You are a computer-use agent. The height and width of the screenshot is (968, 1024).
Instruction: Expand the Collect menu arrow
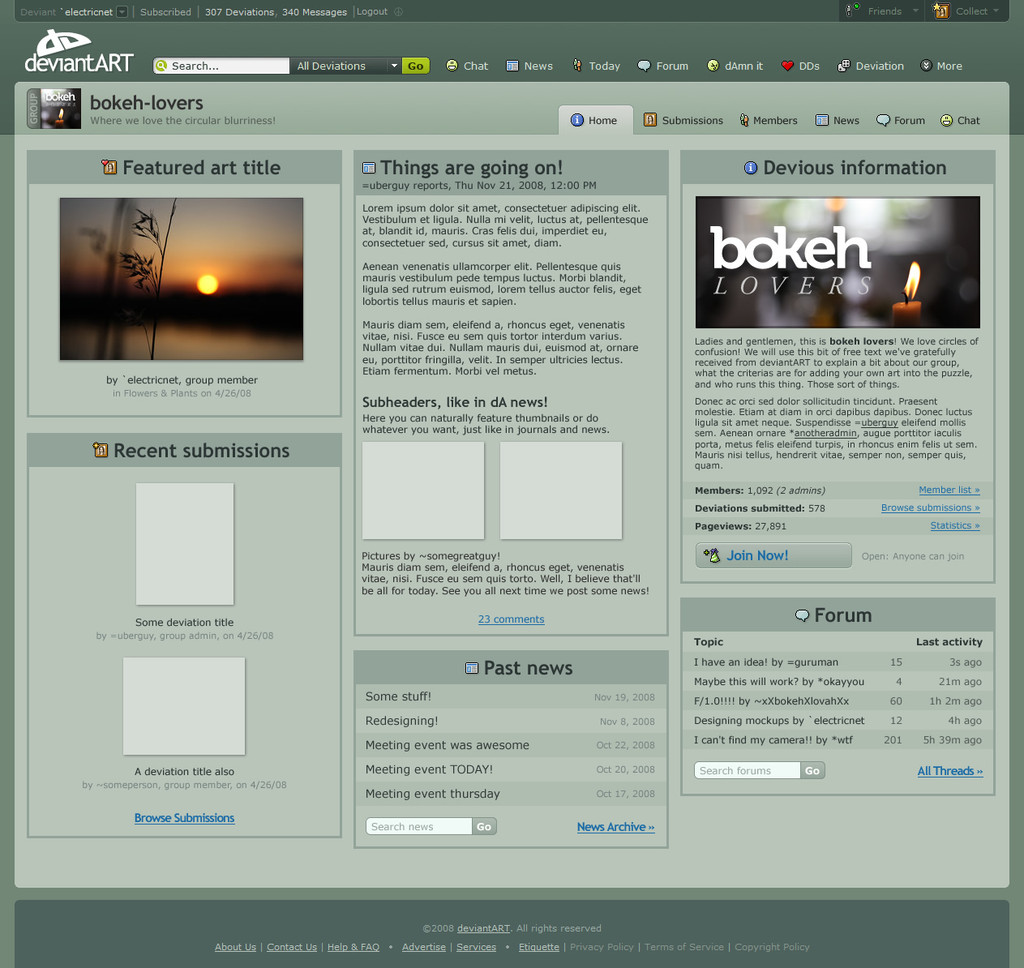point(996,10)
